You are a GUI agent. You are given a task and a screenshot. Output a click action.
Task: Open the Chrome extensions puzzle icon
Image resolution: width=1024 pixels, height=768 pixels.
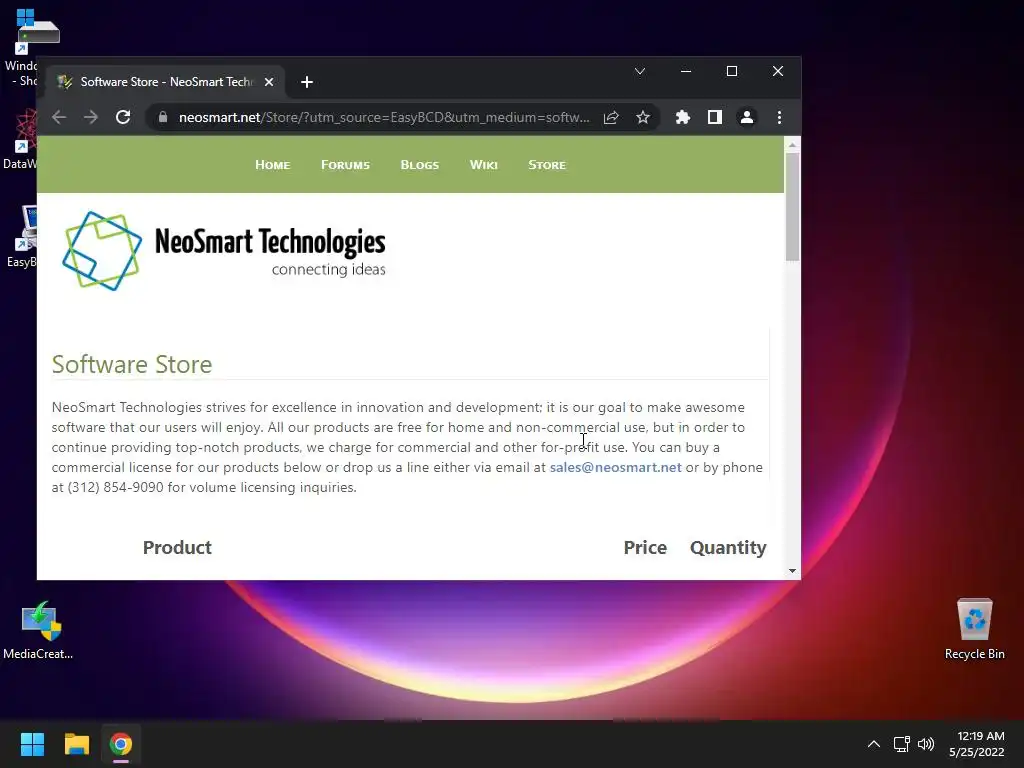(x=682, y=118)
